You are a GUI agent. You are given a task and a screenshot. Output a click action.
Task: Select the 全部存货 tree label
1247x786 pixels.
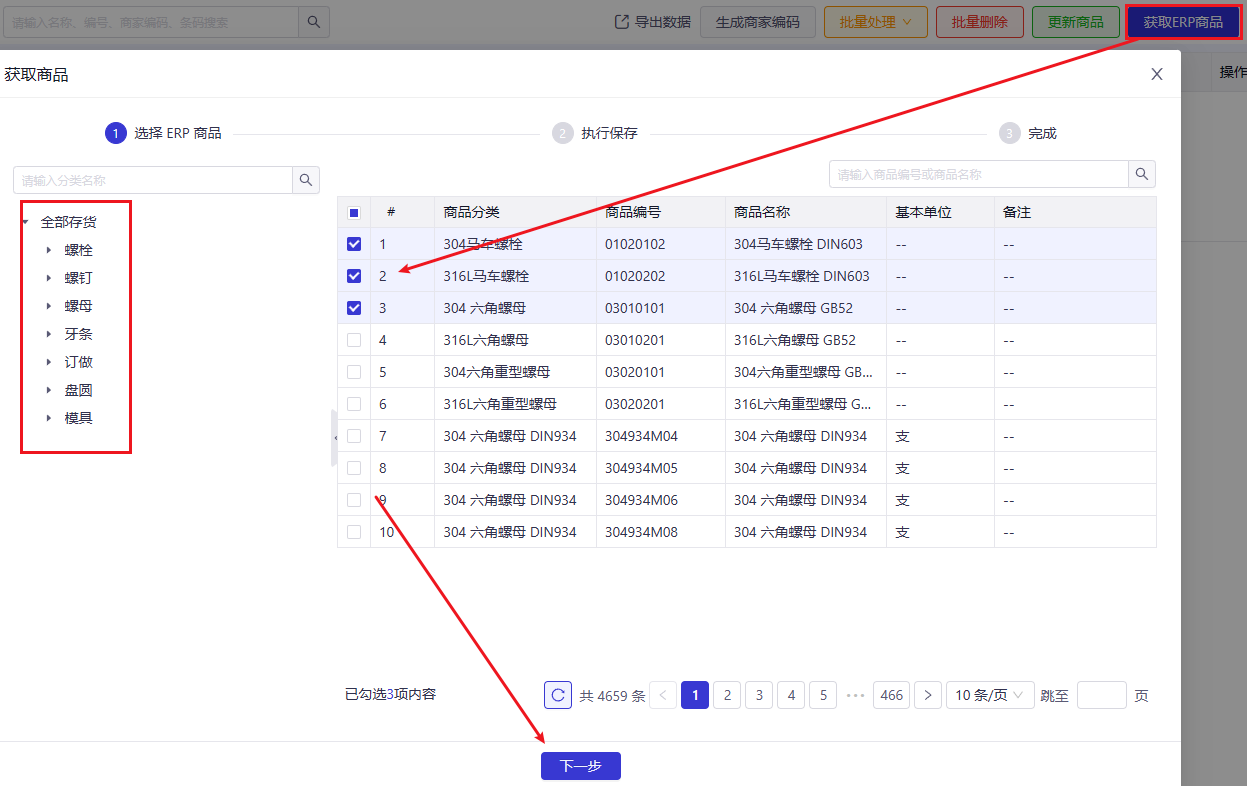tap(69, 222)
